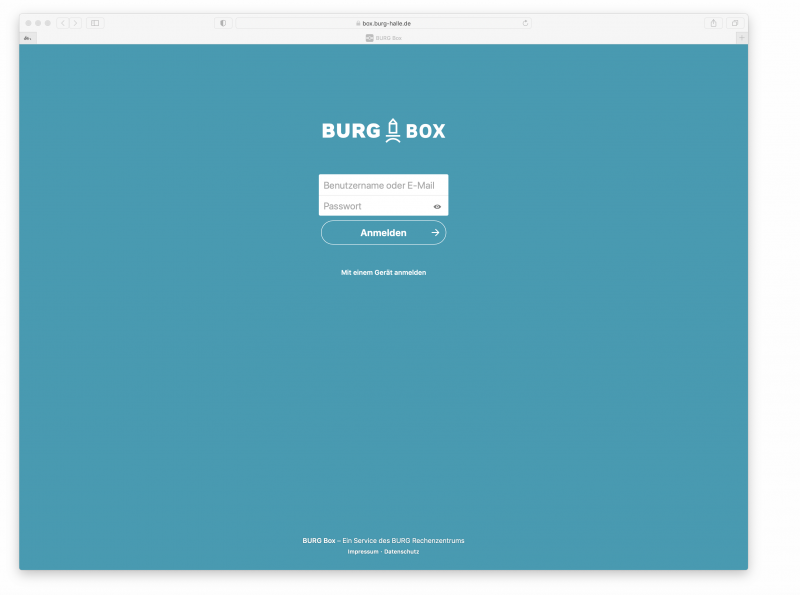Reload the page with refresh icon

pos(525,23)
